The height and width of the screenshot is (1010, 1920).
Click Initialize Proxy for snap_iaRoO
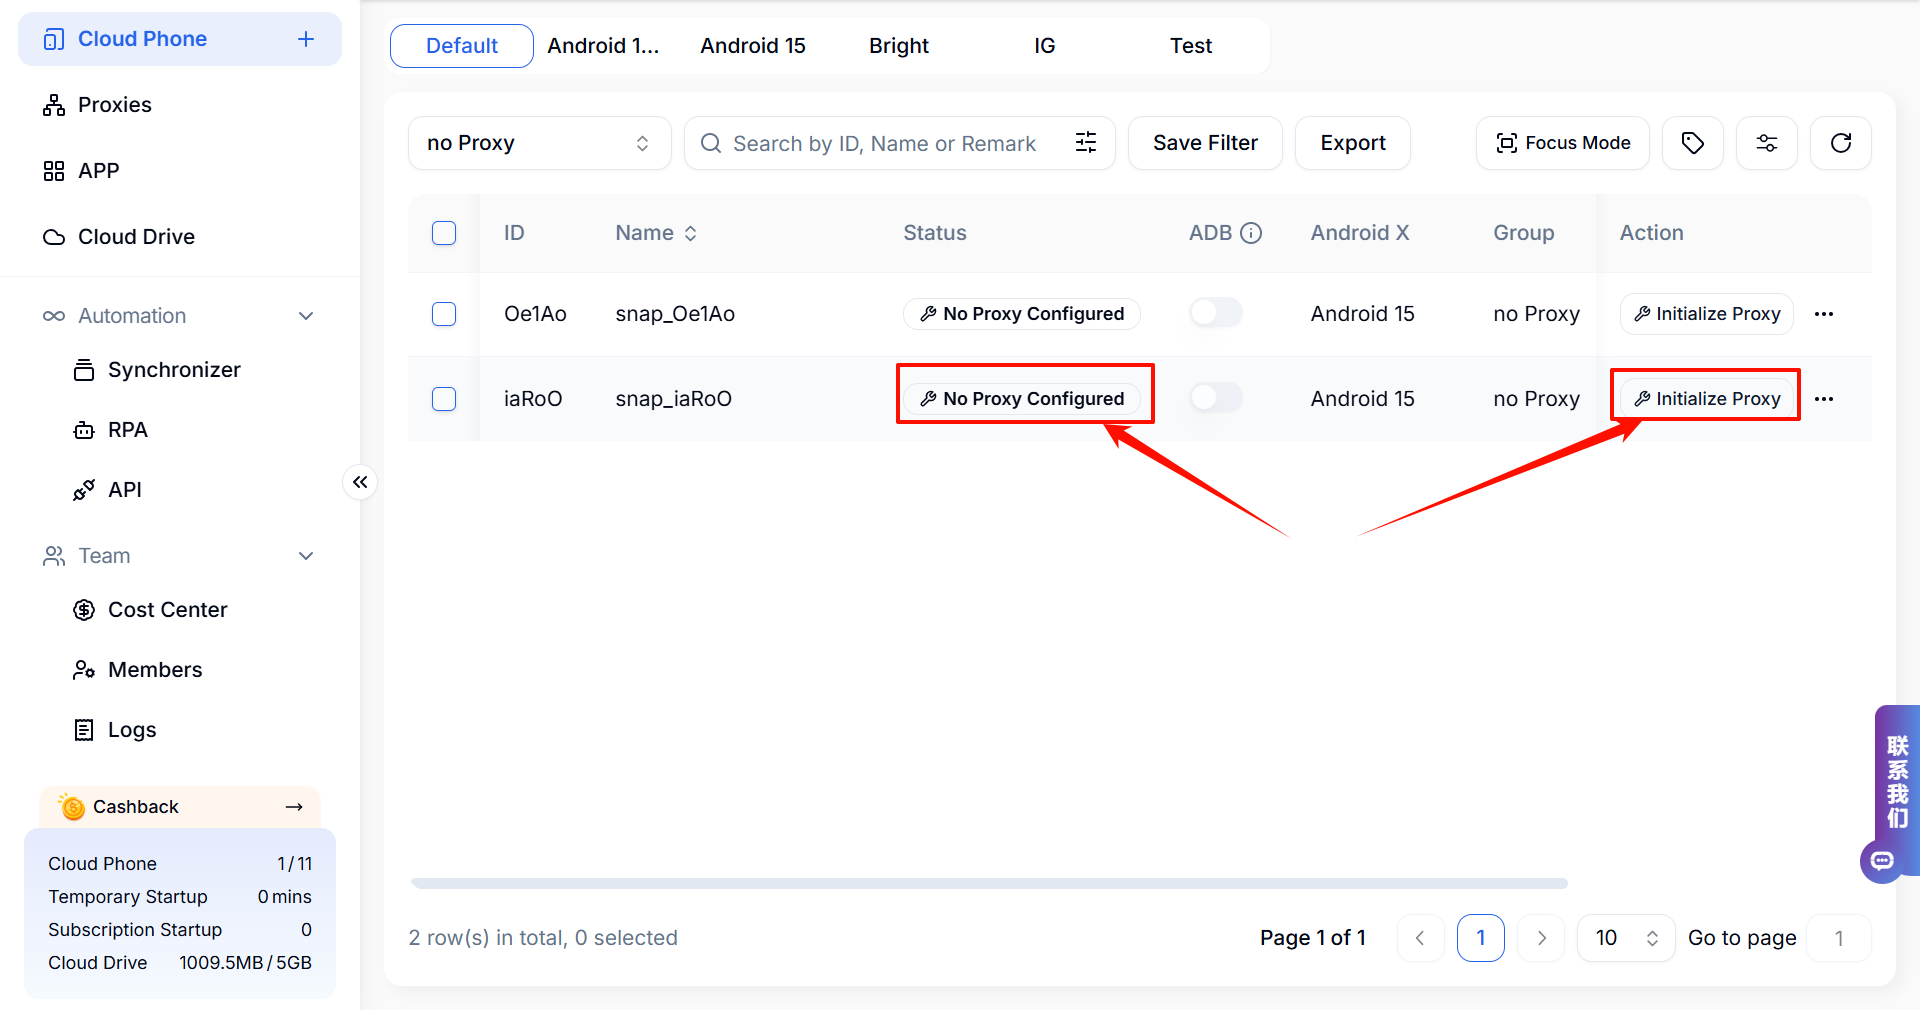coord(1706,398)
